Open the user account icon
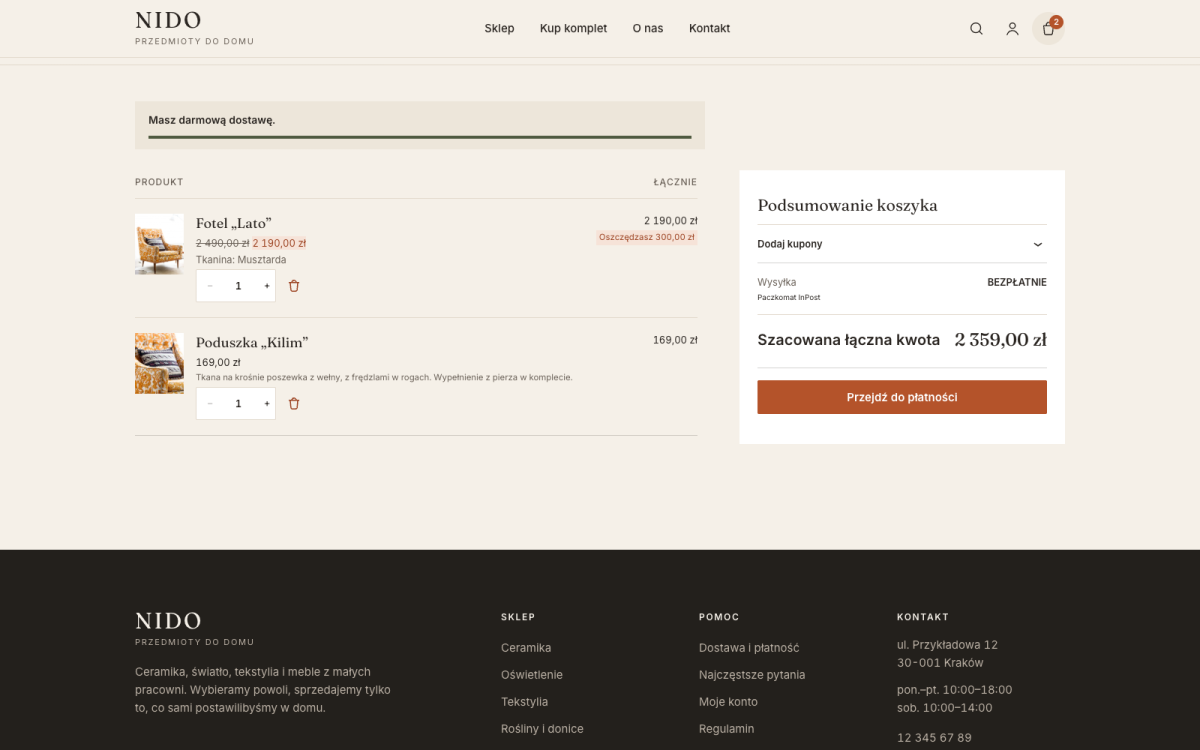 (x=1012, y=29)
